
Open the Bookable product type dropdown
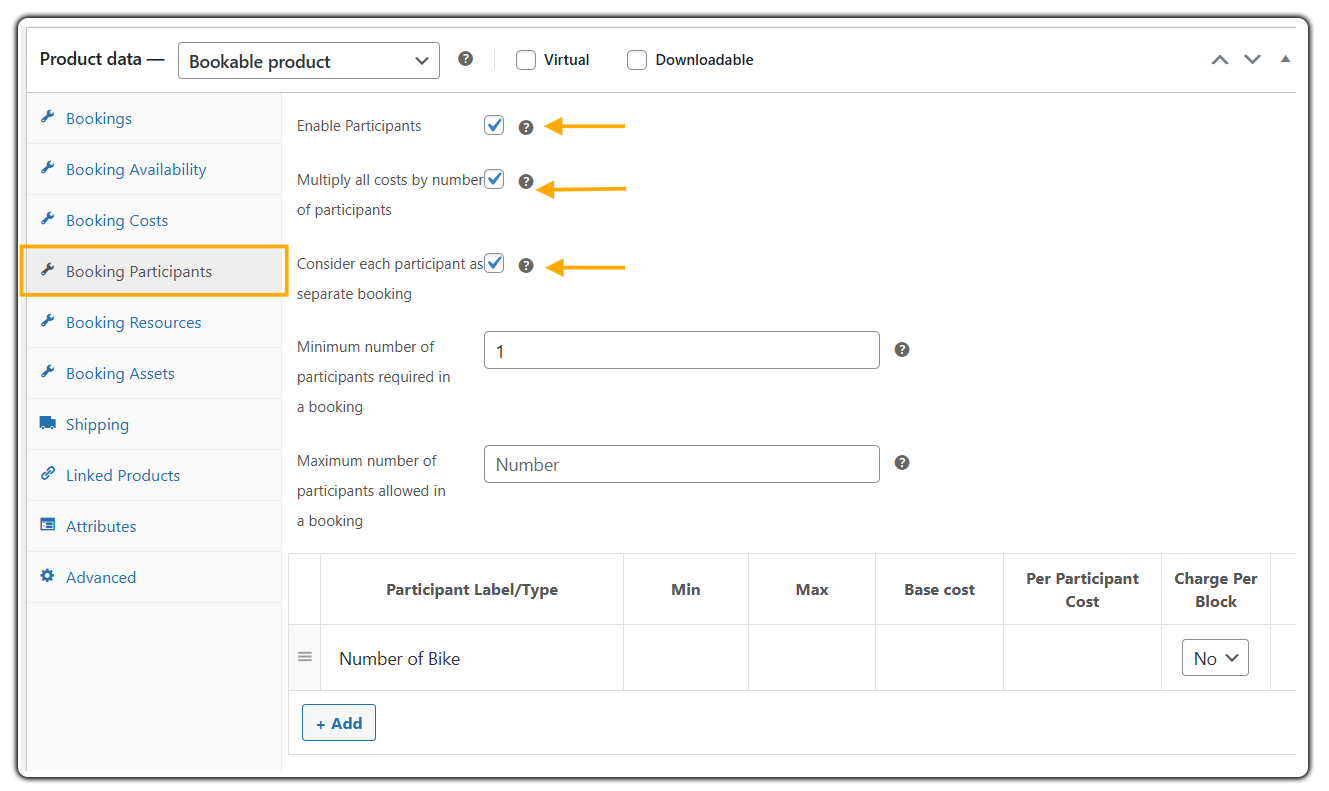point(309,61)
